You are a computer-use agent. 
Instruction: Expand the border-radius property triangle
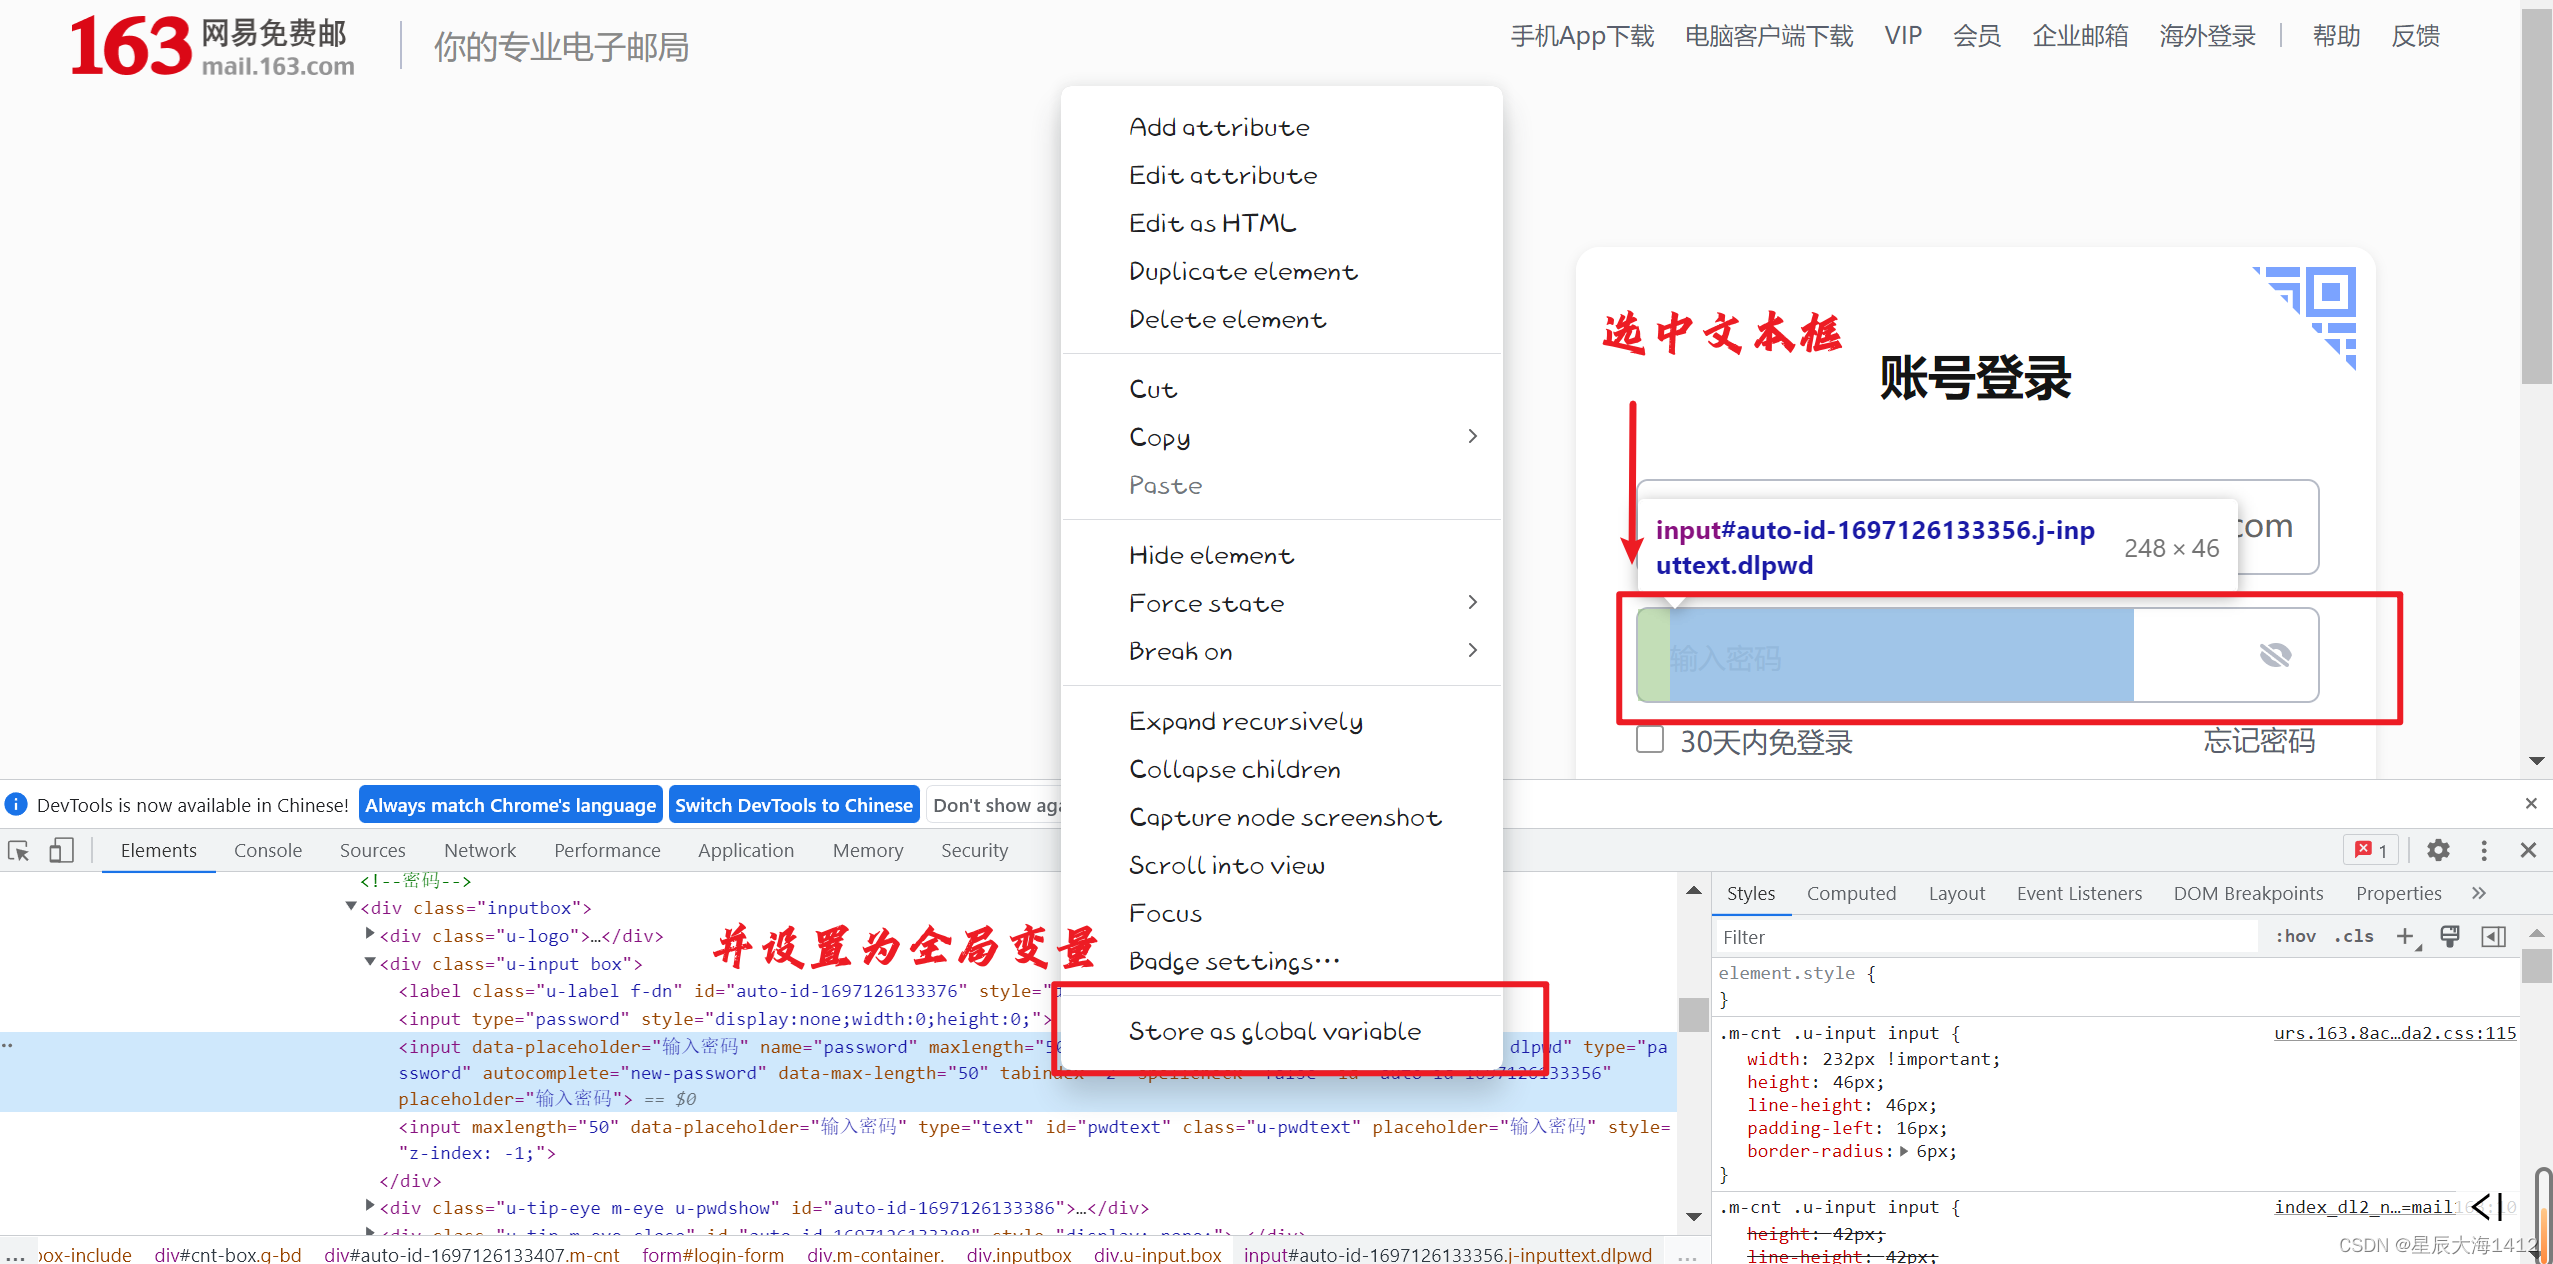tap(1904, 1151)
